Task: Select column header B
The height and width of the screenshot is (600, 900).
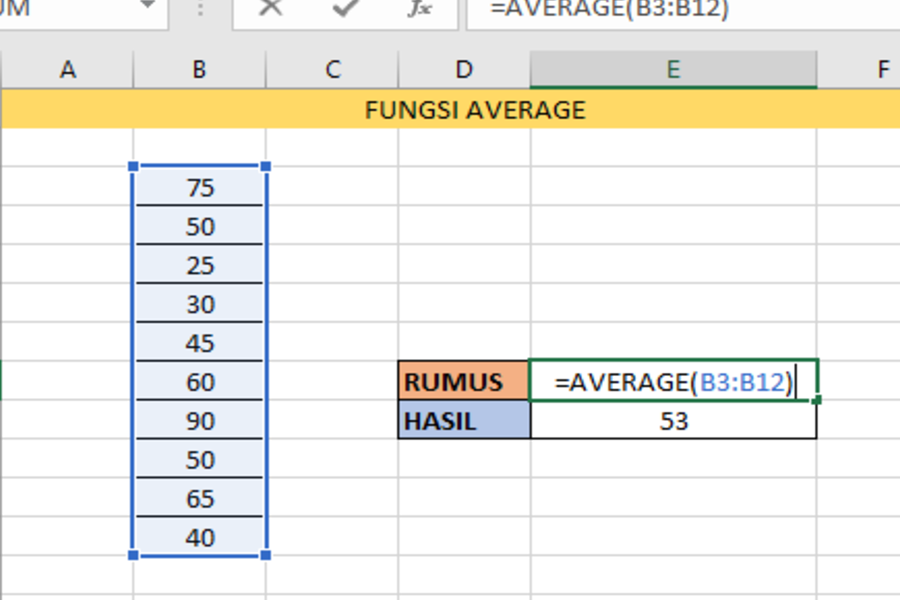Action: (x=198, y=70)
